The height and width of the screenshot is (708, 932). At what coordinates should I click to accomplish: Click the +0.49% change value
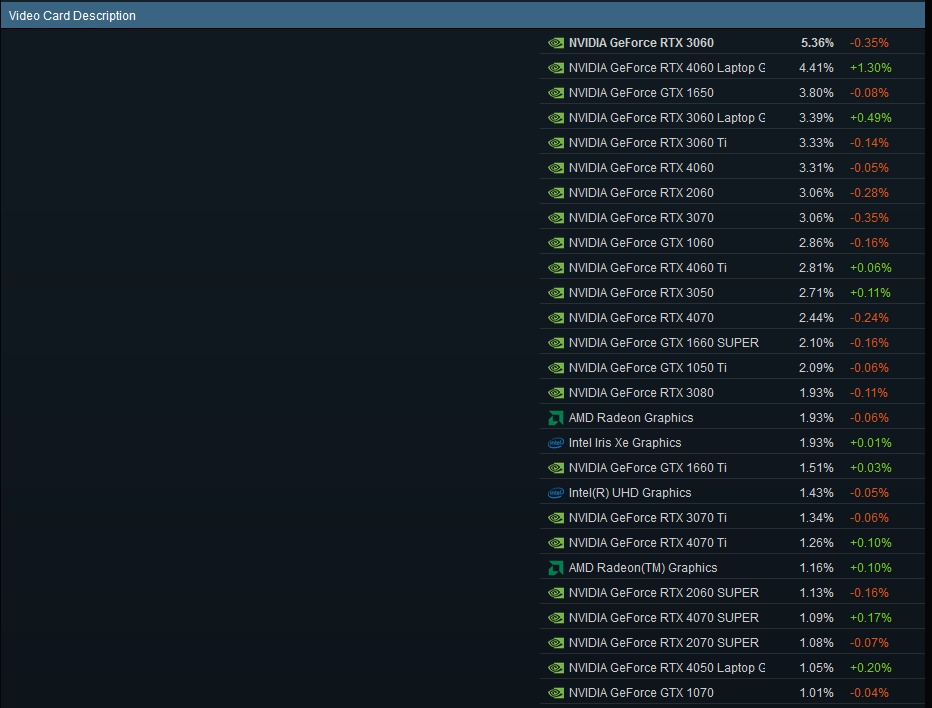point(871,118)
